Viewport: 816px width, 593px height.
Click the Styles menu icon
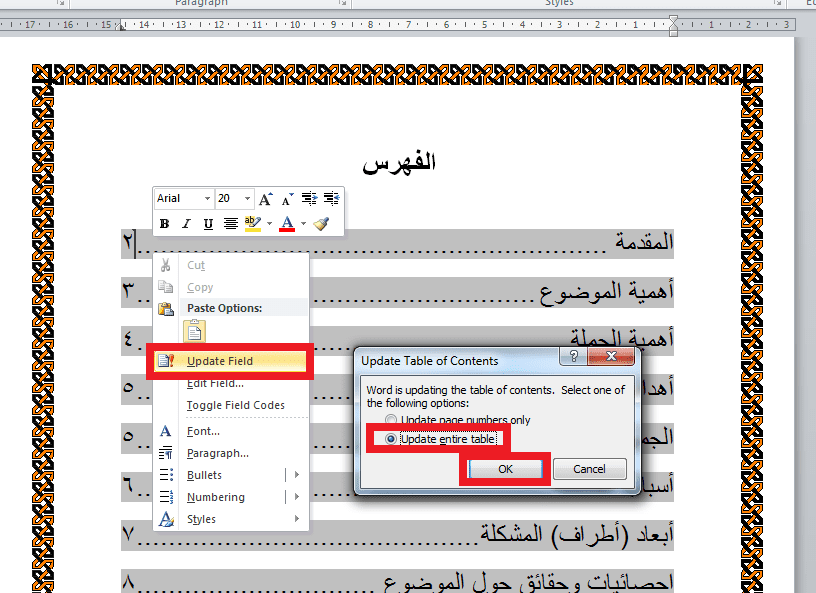point(166,519)
